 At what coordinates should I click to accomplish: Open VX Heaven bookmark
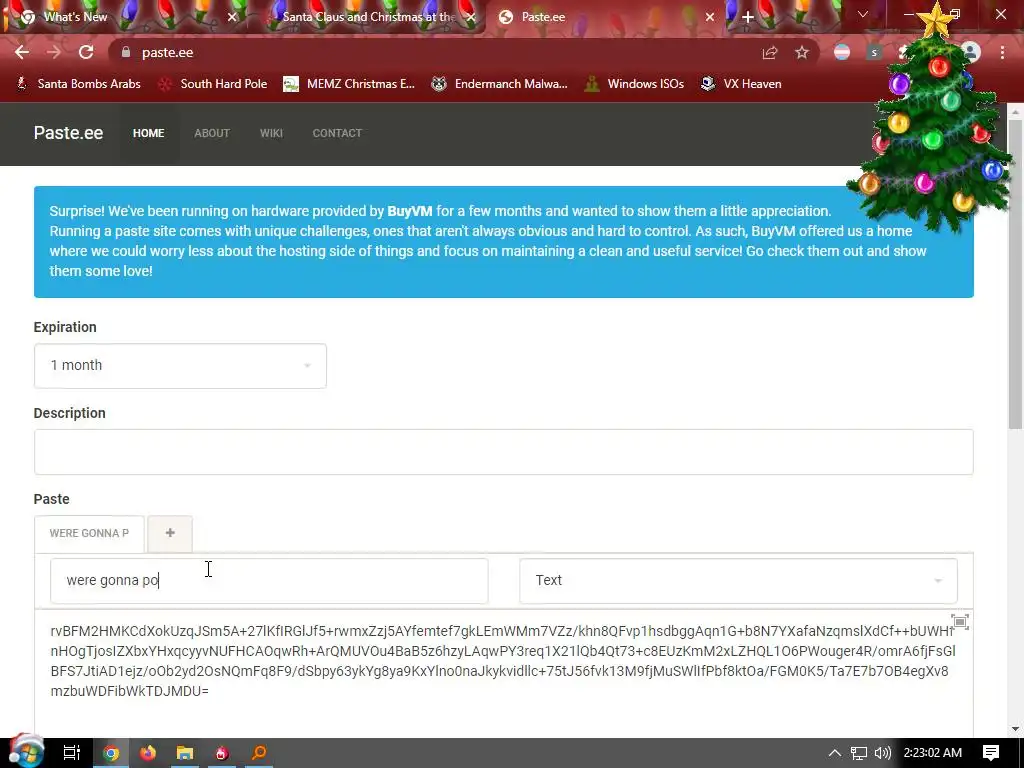pyautogui.click(x=741, y=84)
